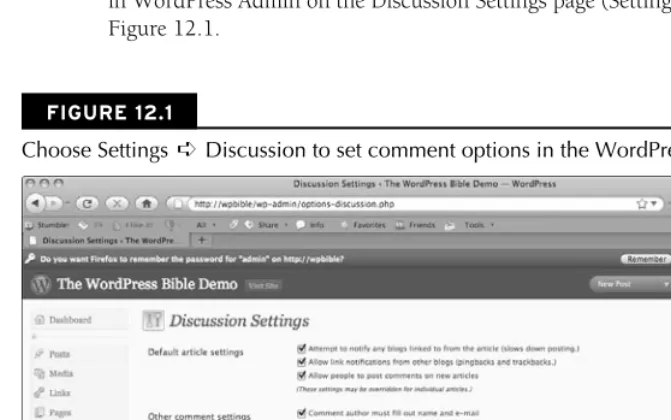Screen dimensions: 671x420
Task: Open Favorites from the toolbar
Action: tap(363, 225)
